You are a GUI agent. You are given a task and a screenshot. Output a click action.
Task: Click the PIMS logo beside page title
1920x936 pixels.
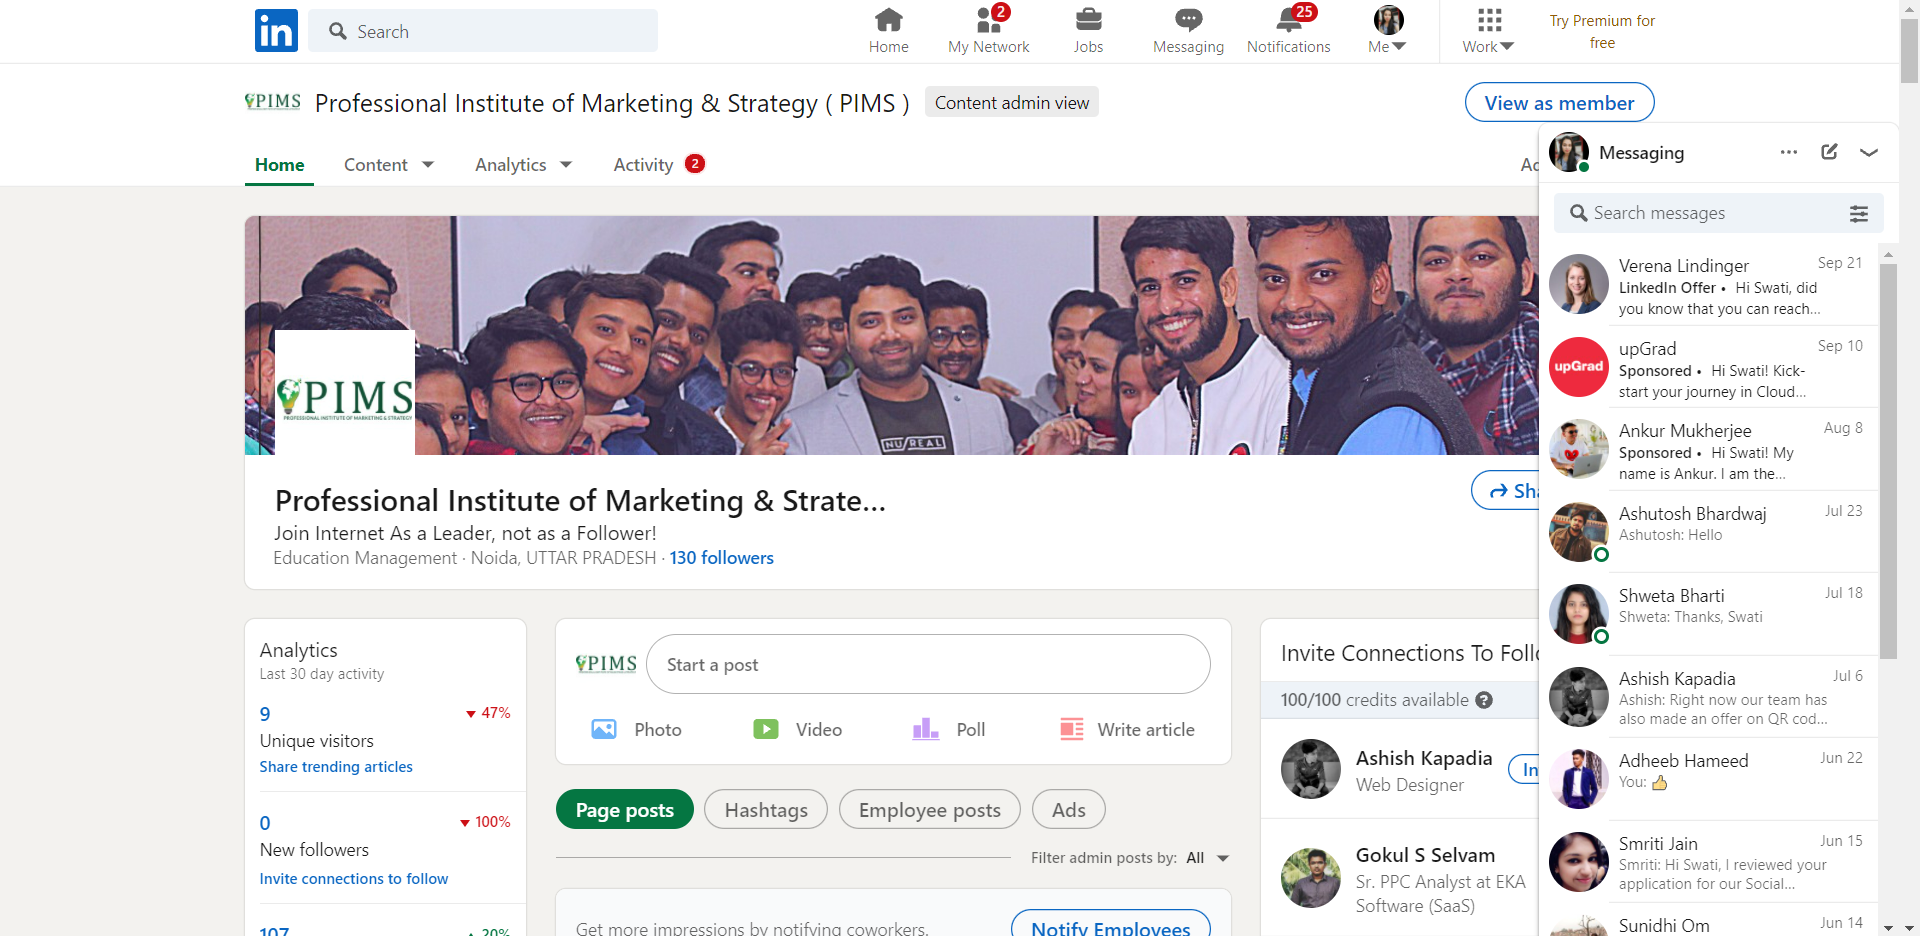[273, 102]
